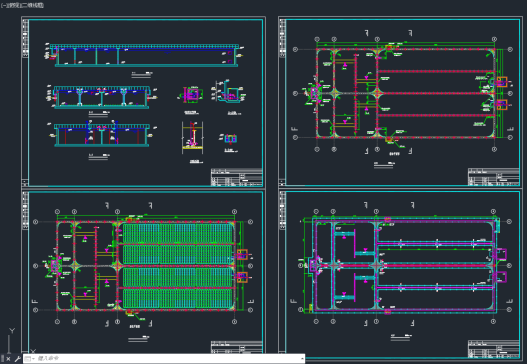Open command line customization wrench icon
The height and width of the screenshot is (364, 527).
[x=17, y=359]
